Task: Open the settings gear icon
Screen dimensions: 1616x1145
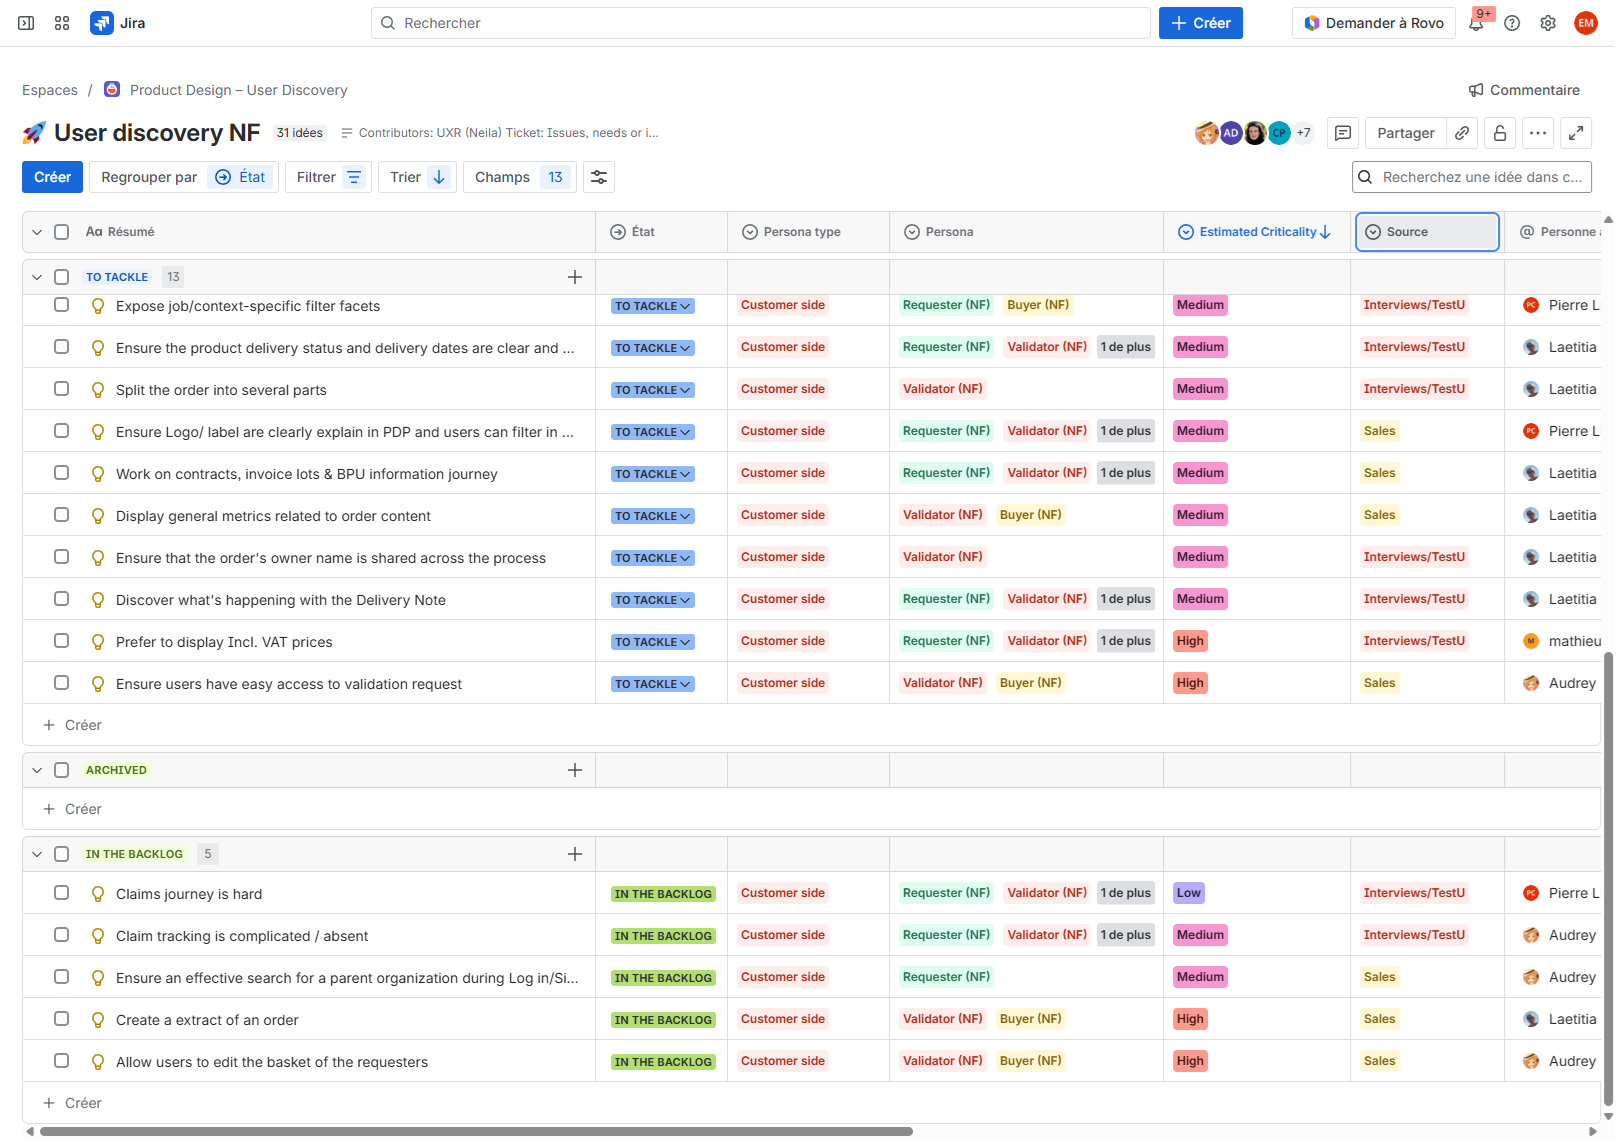Action: pos(1548,23)
